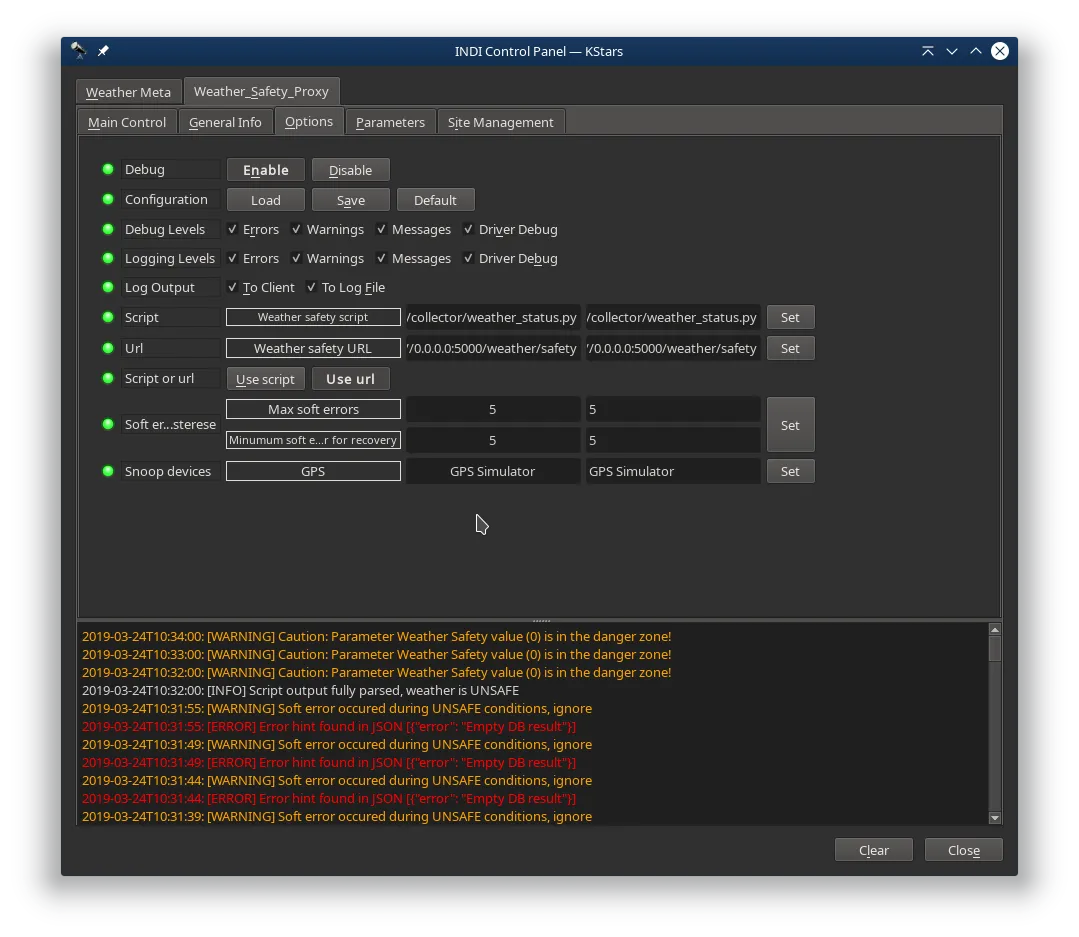
Task: Click scroll up arrow in log panel
Action: (x=994, y=629)
